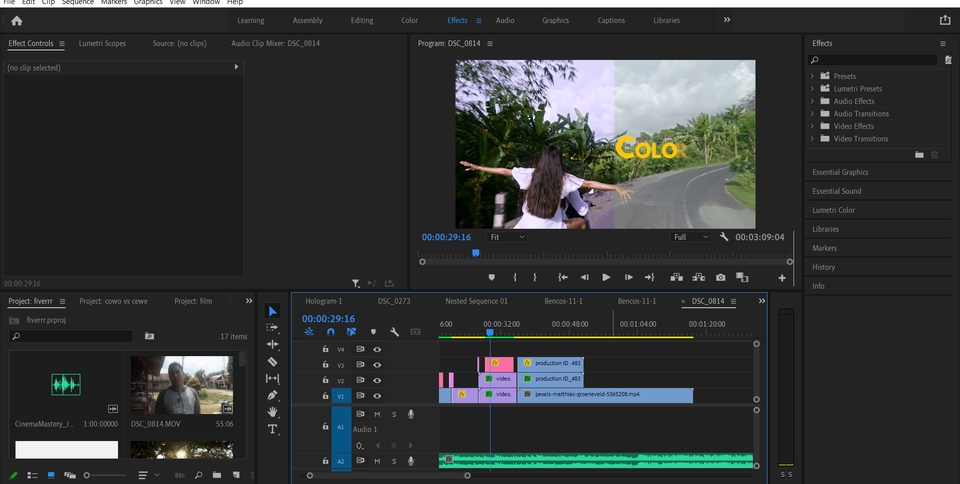
Task: Toggle Linked Selection in timeline
Action: click(x=351, y=332)
